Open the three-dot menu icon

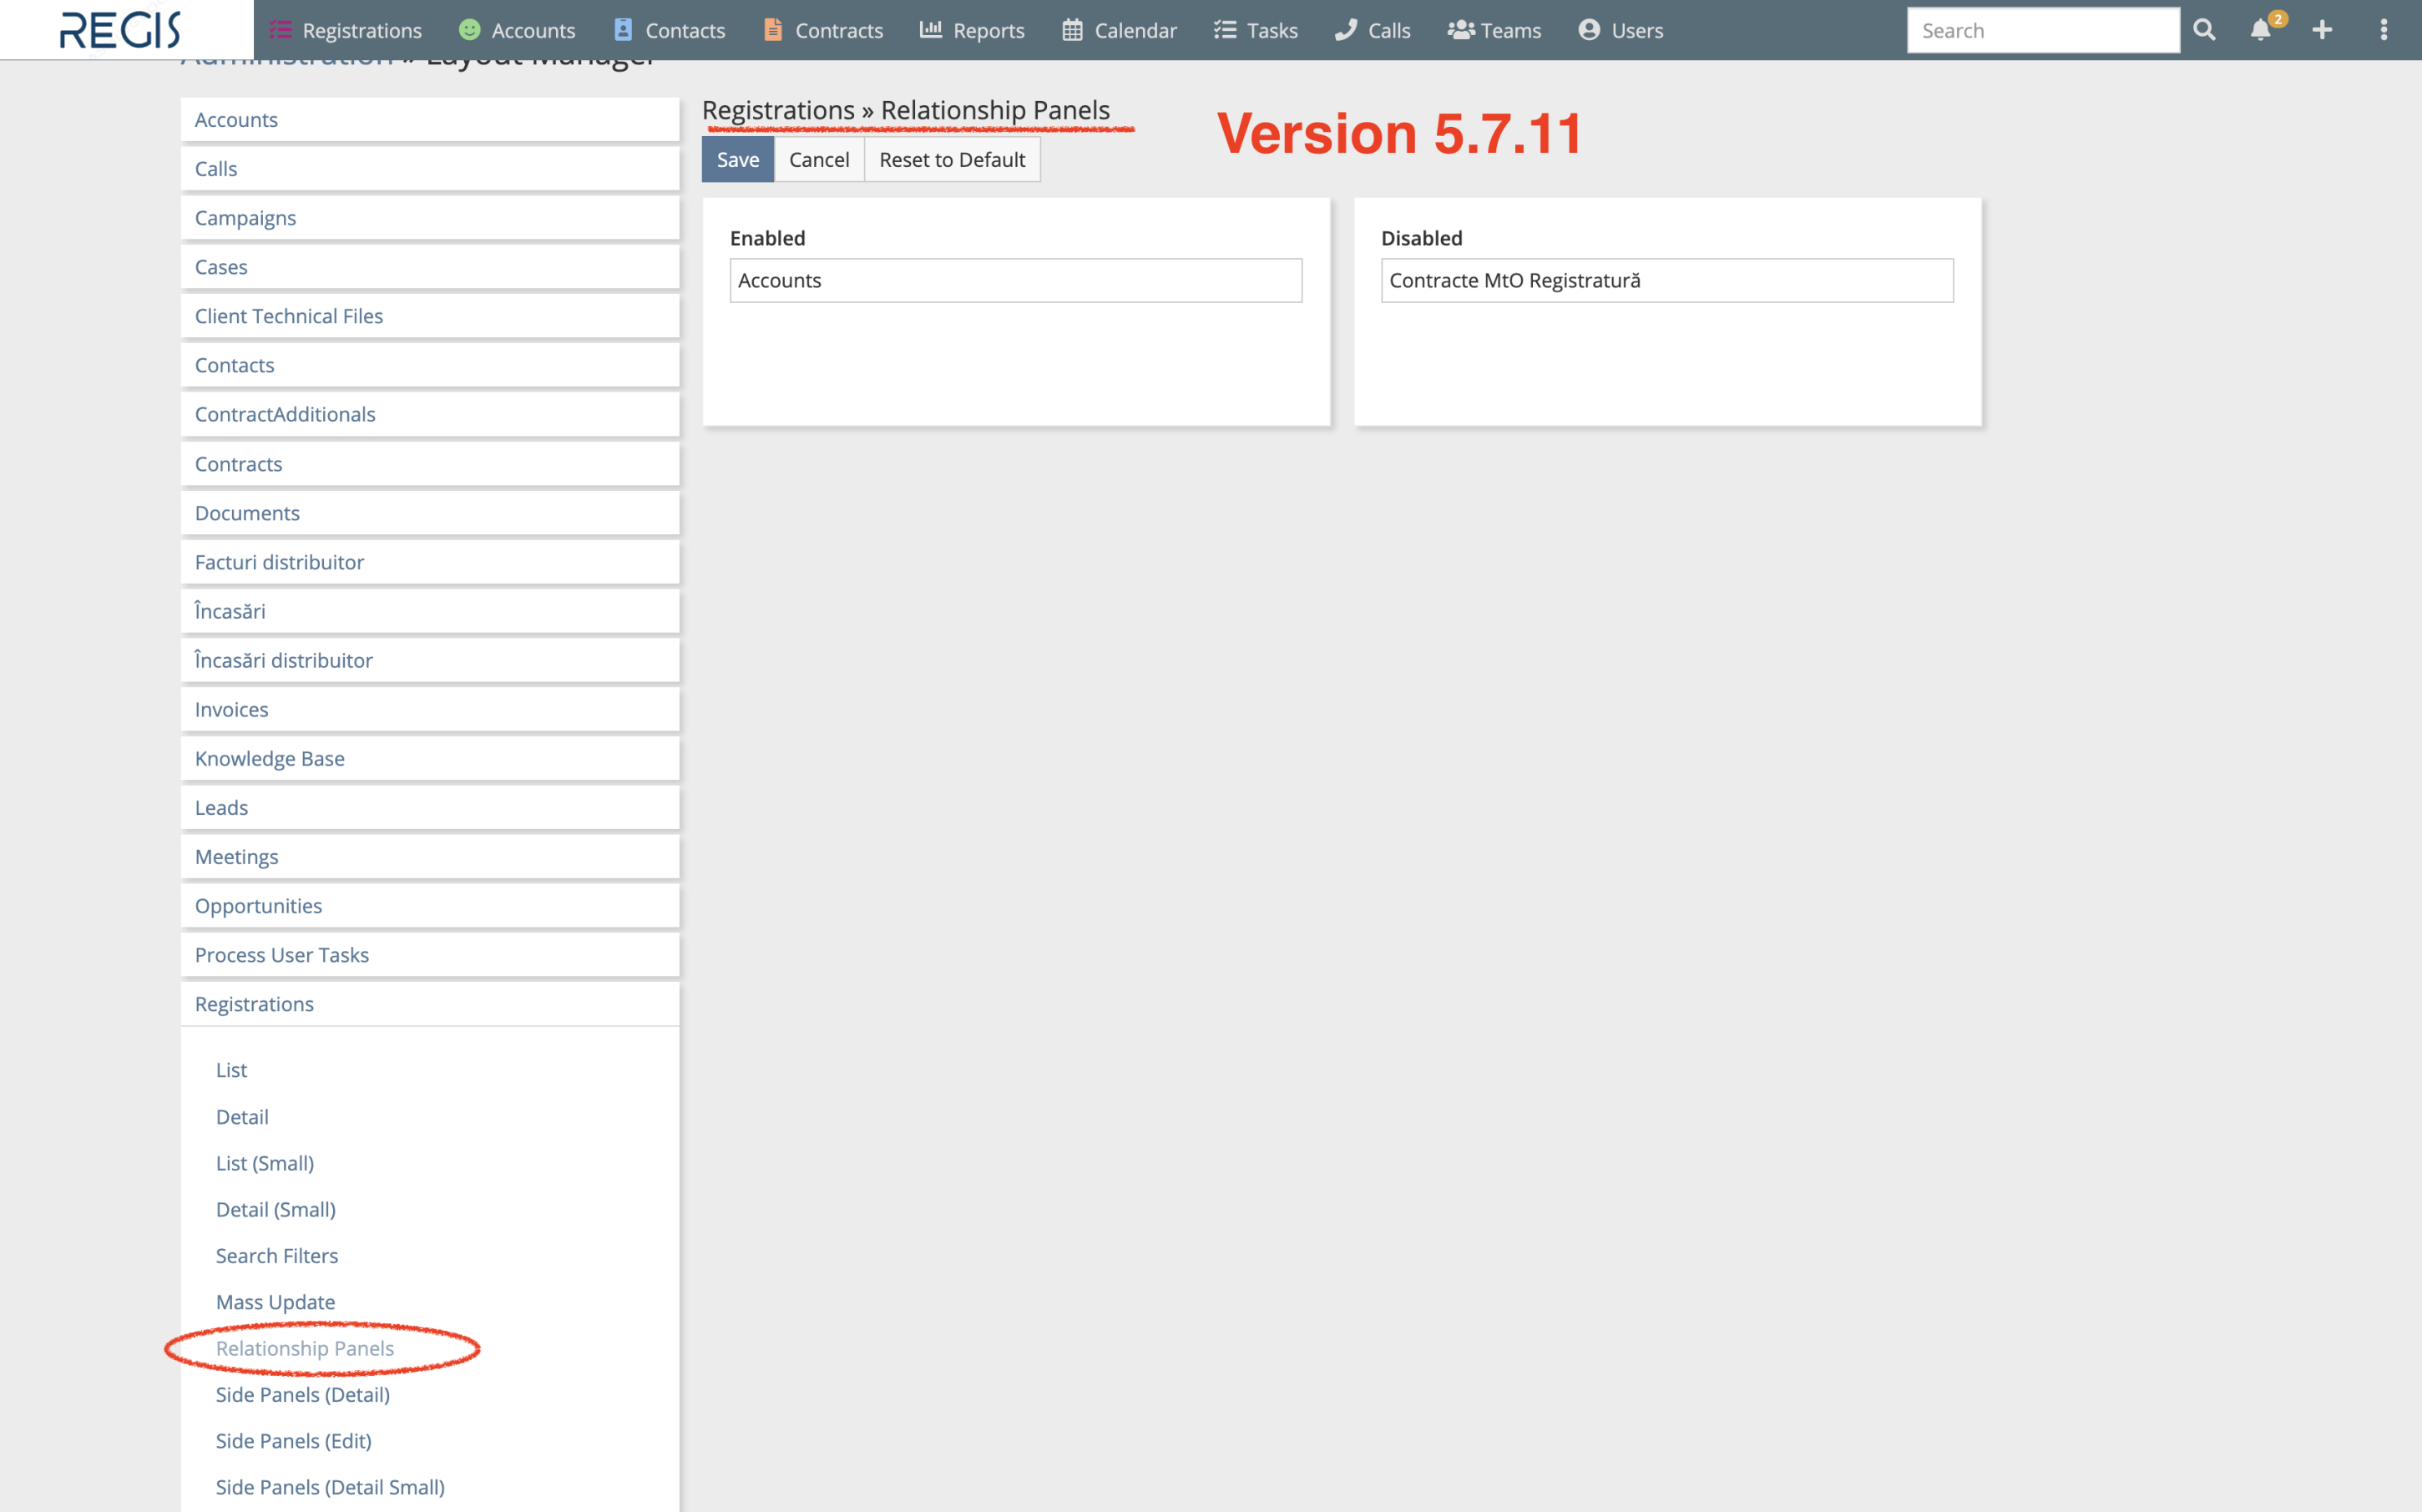pos(2383,30)
